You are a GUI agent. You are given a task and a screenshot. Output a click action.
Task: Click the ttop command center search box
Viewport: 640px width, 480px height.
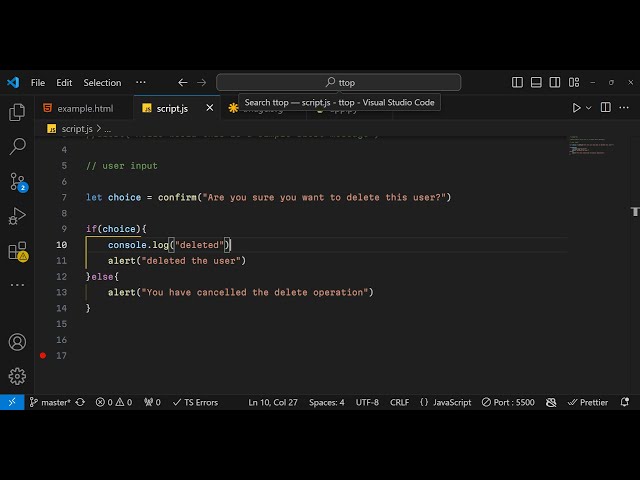click(x=339, y=83)
